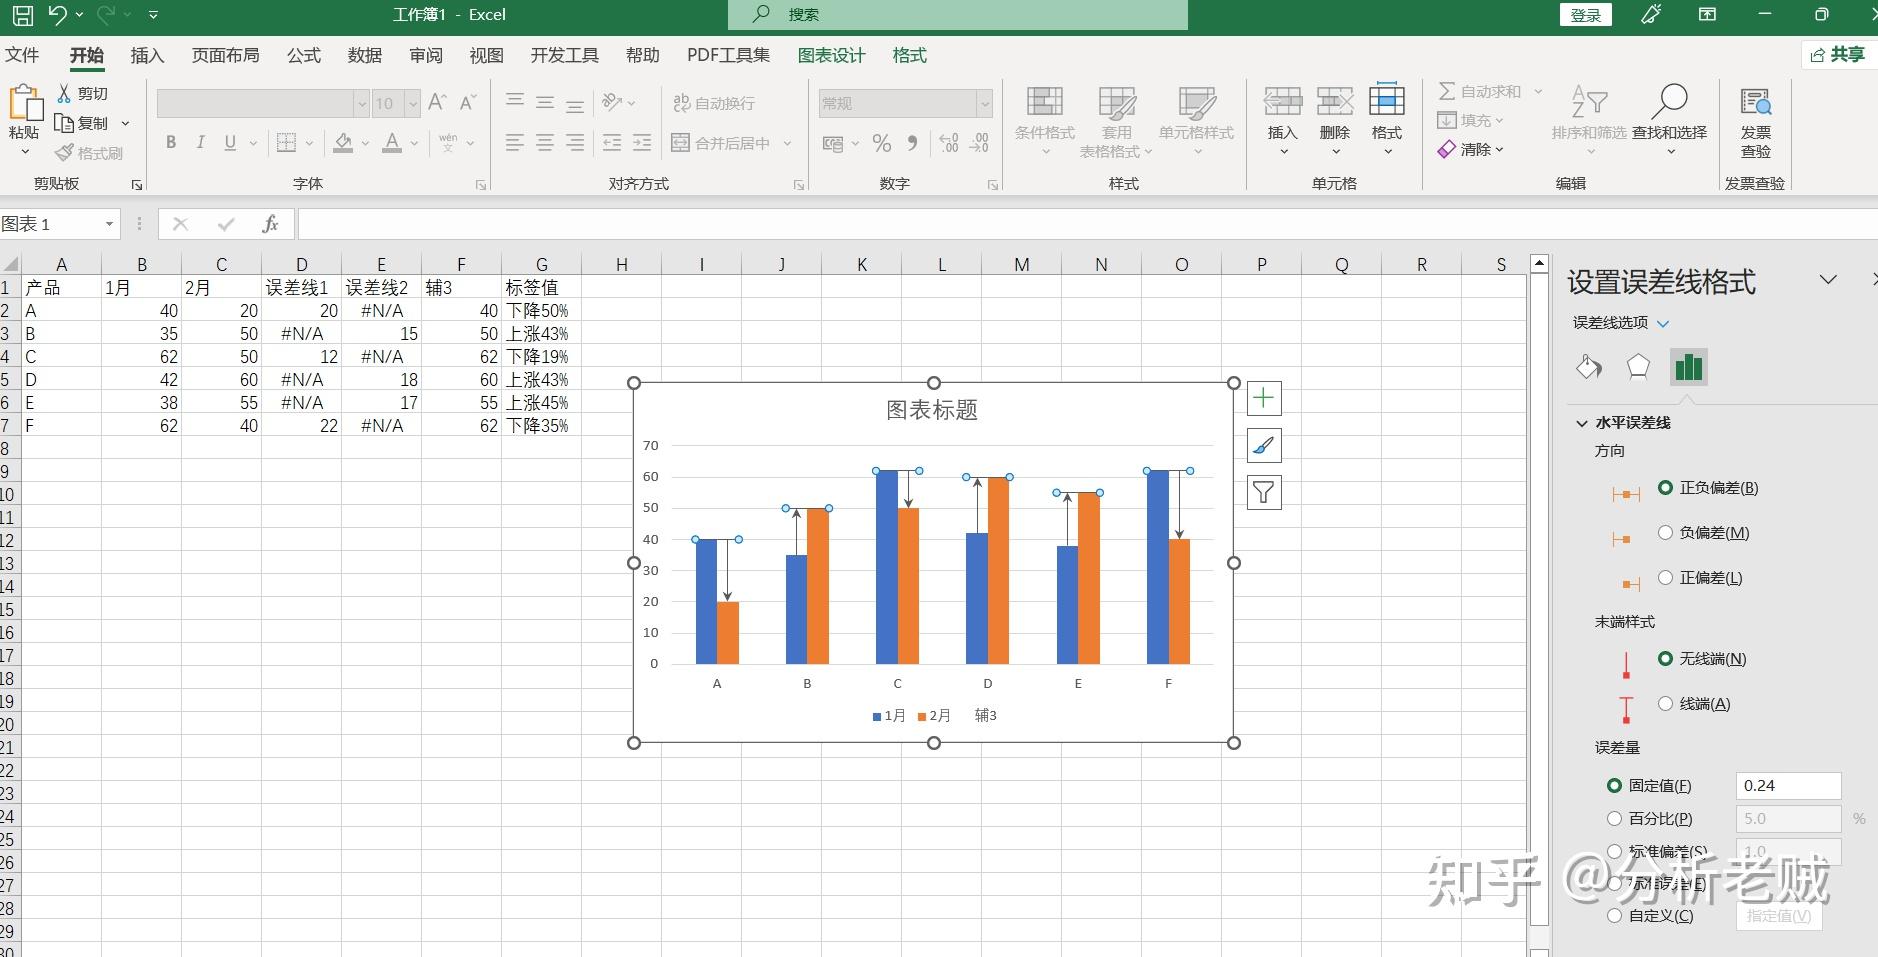The width and height of the screenshot is (1878, 957).
Task: Select 固定值 error amount option
Action: coord(1649,786)
